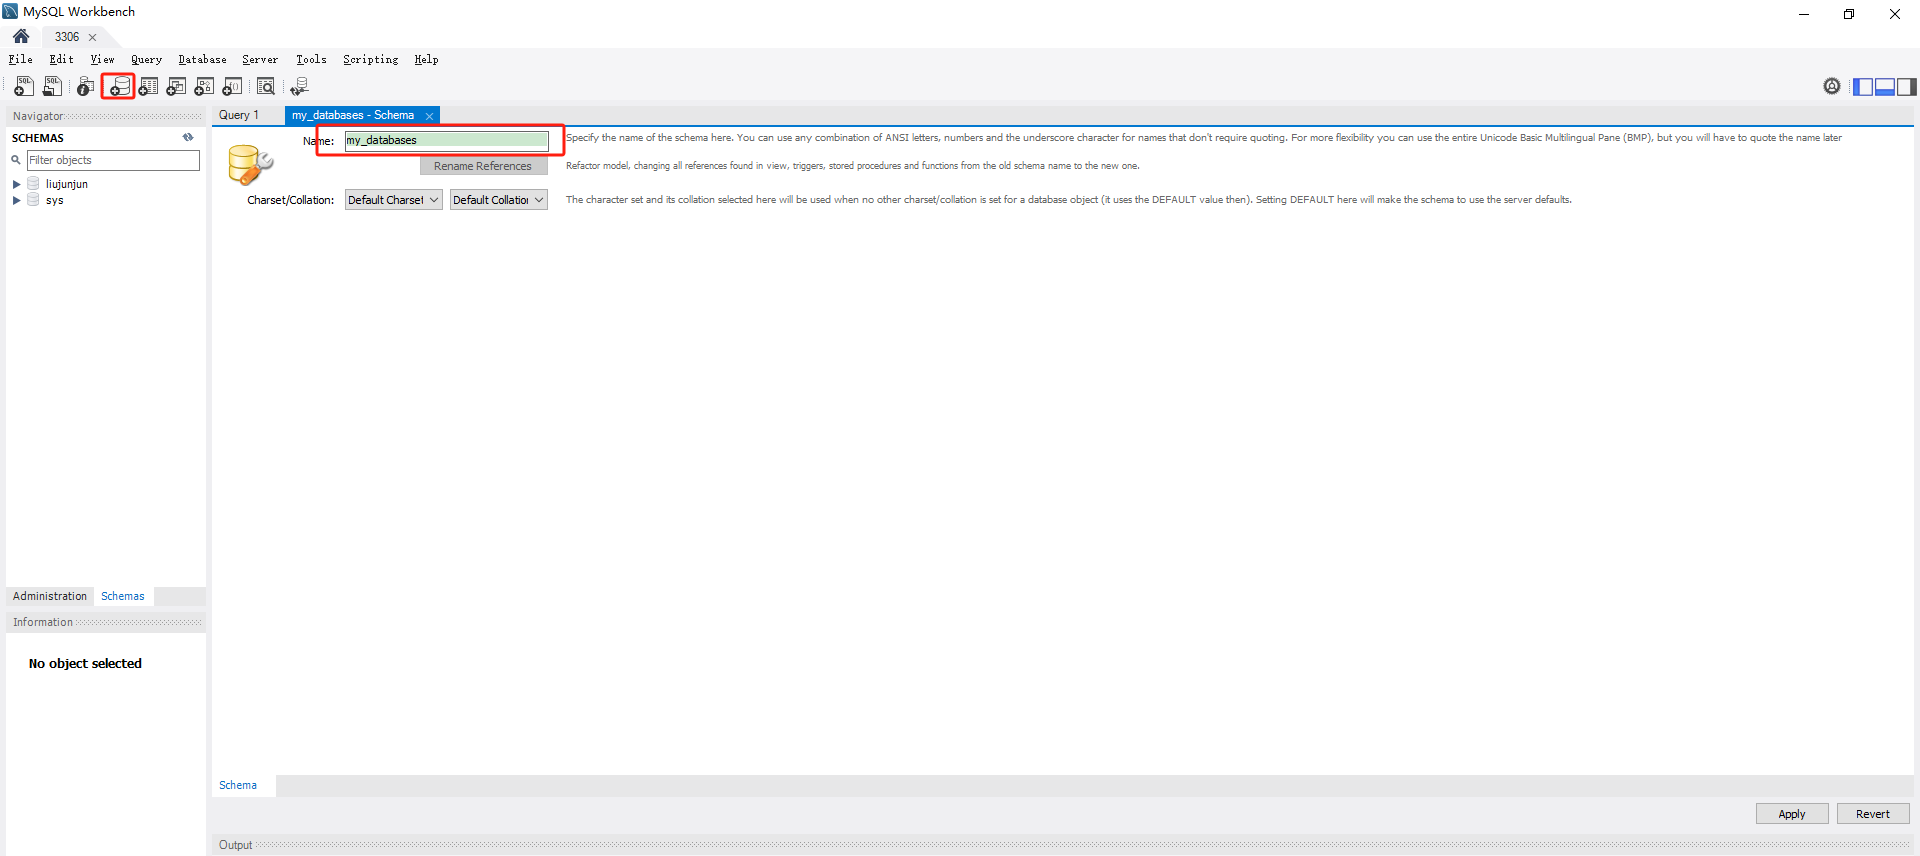The image size is (1920, 856).
Task: Select the Schemas navigator tab
Action: [123, 596]
